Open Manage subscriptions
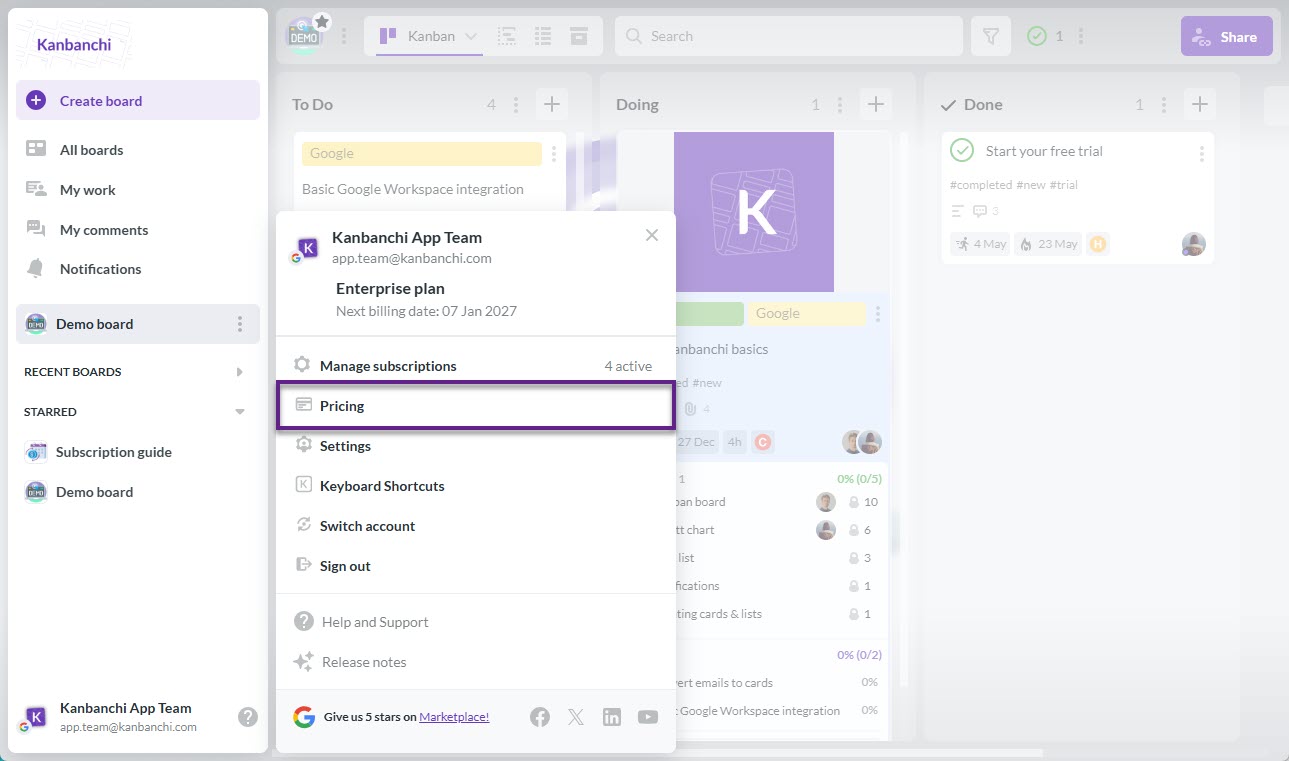The height and width of the screenshot is (761, 1289). tap(476, 366)
